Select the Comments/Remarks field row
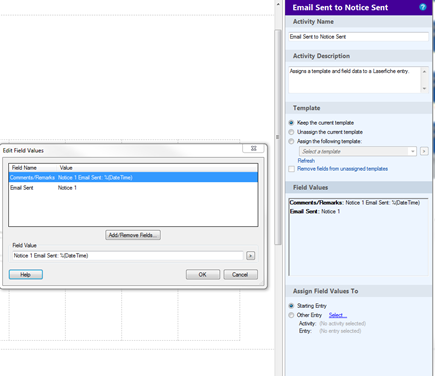Screen dimensions: 435x376 tap(133, 177)
